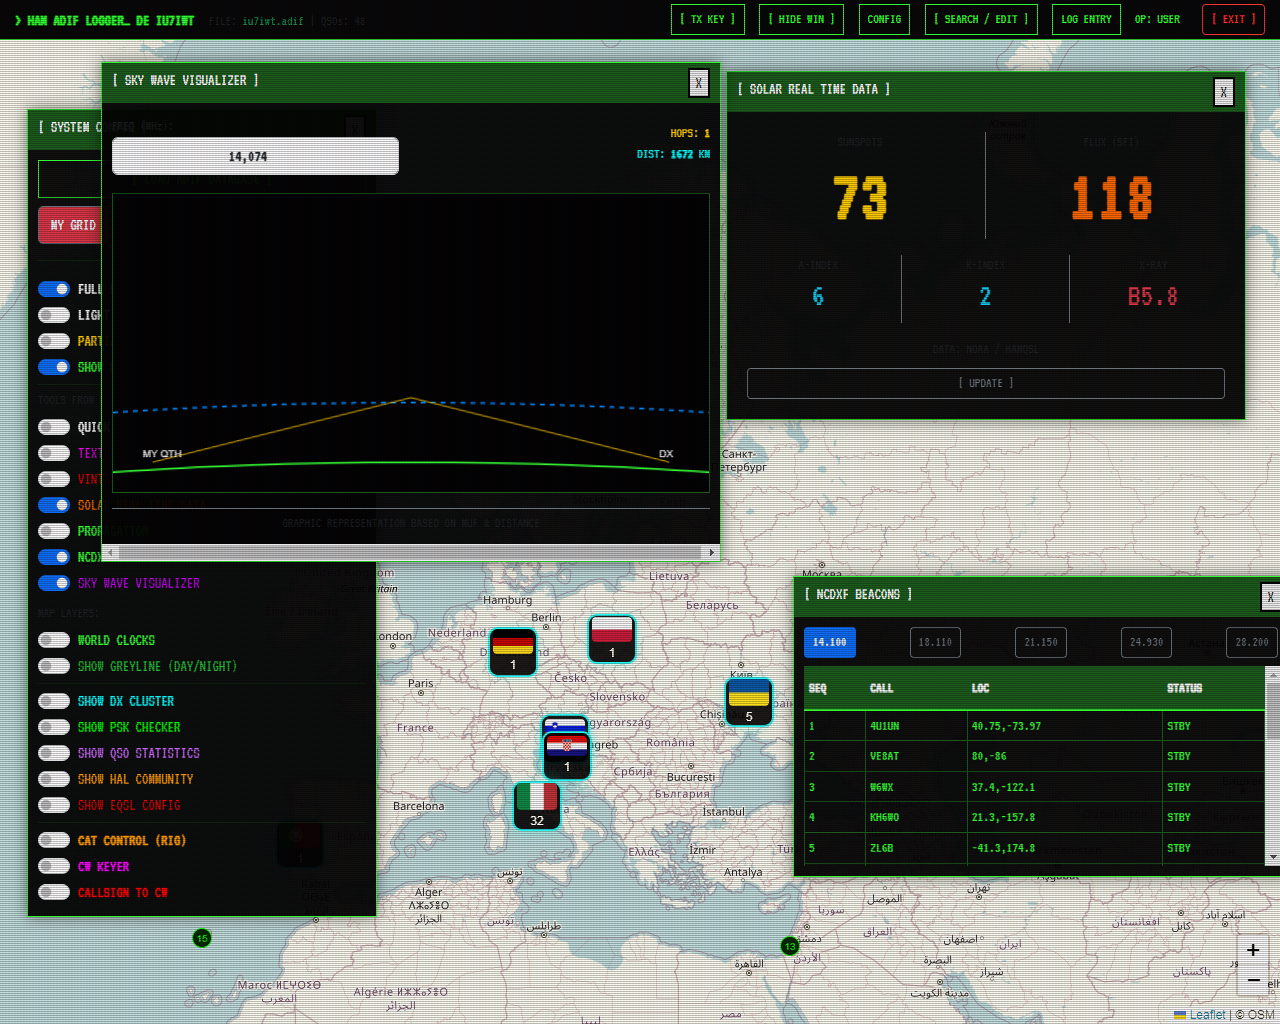Click the Ukraine flag marker with 5
The width and height of the screenshot is (1280, 1024).
tap(749, 702)
